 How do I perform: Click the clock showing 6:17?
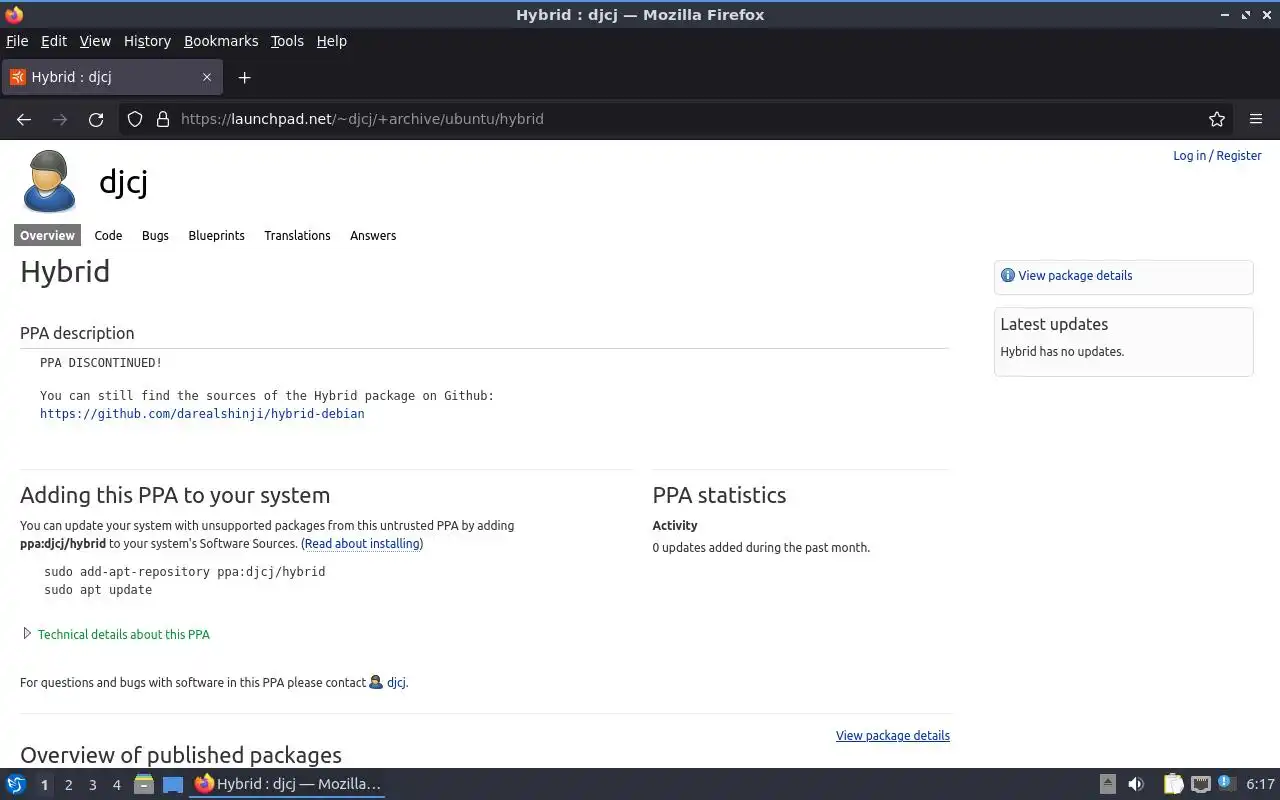1261,784
